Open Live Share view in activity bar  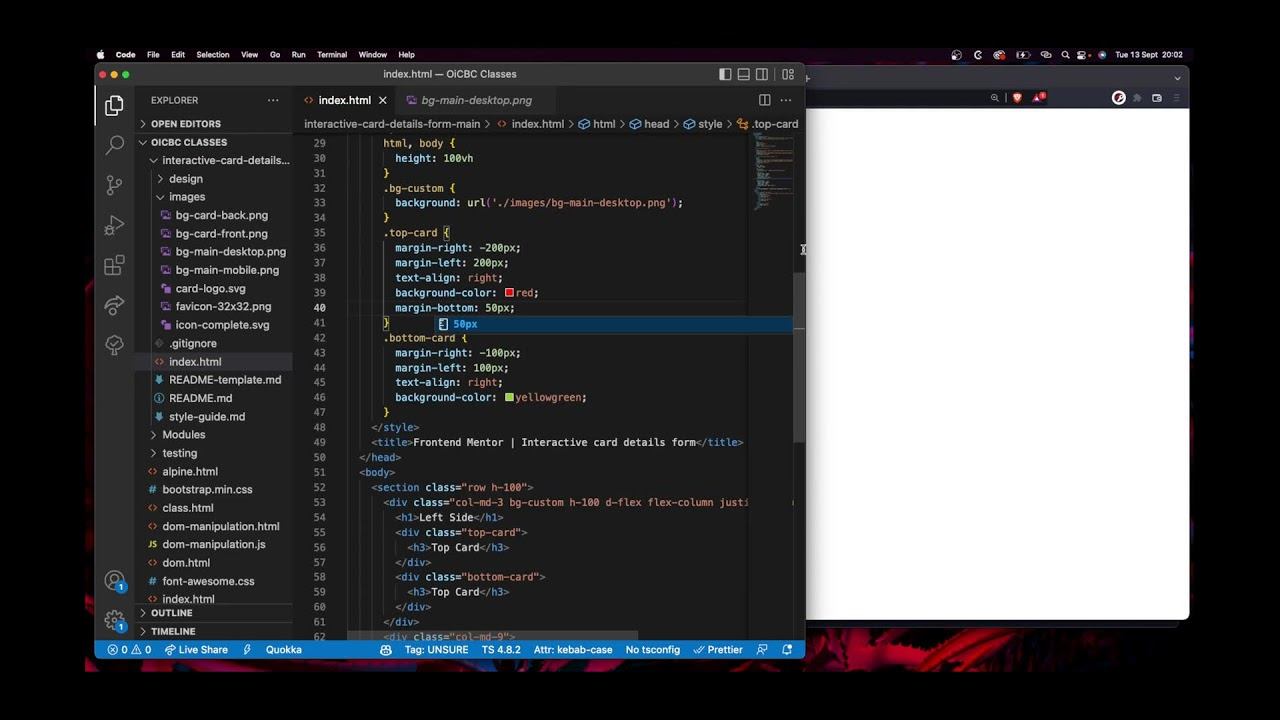click(114, 305)
